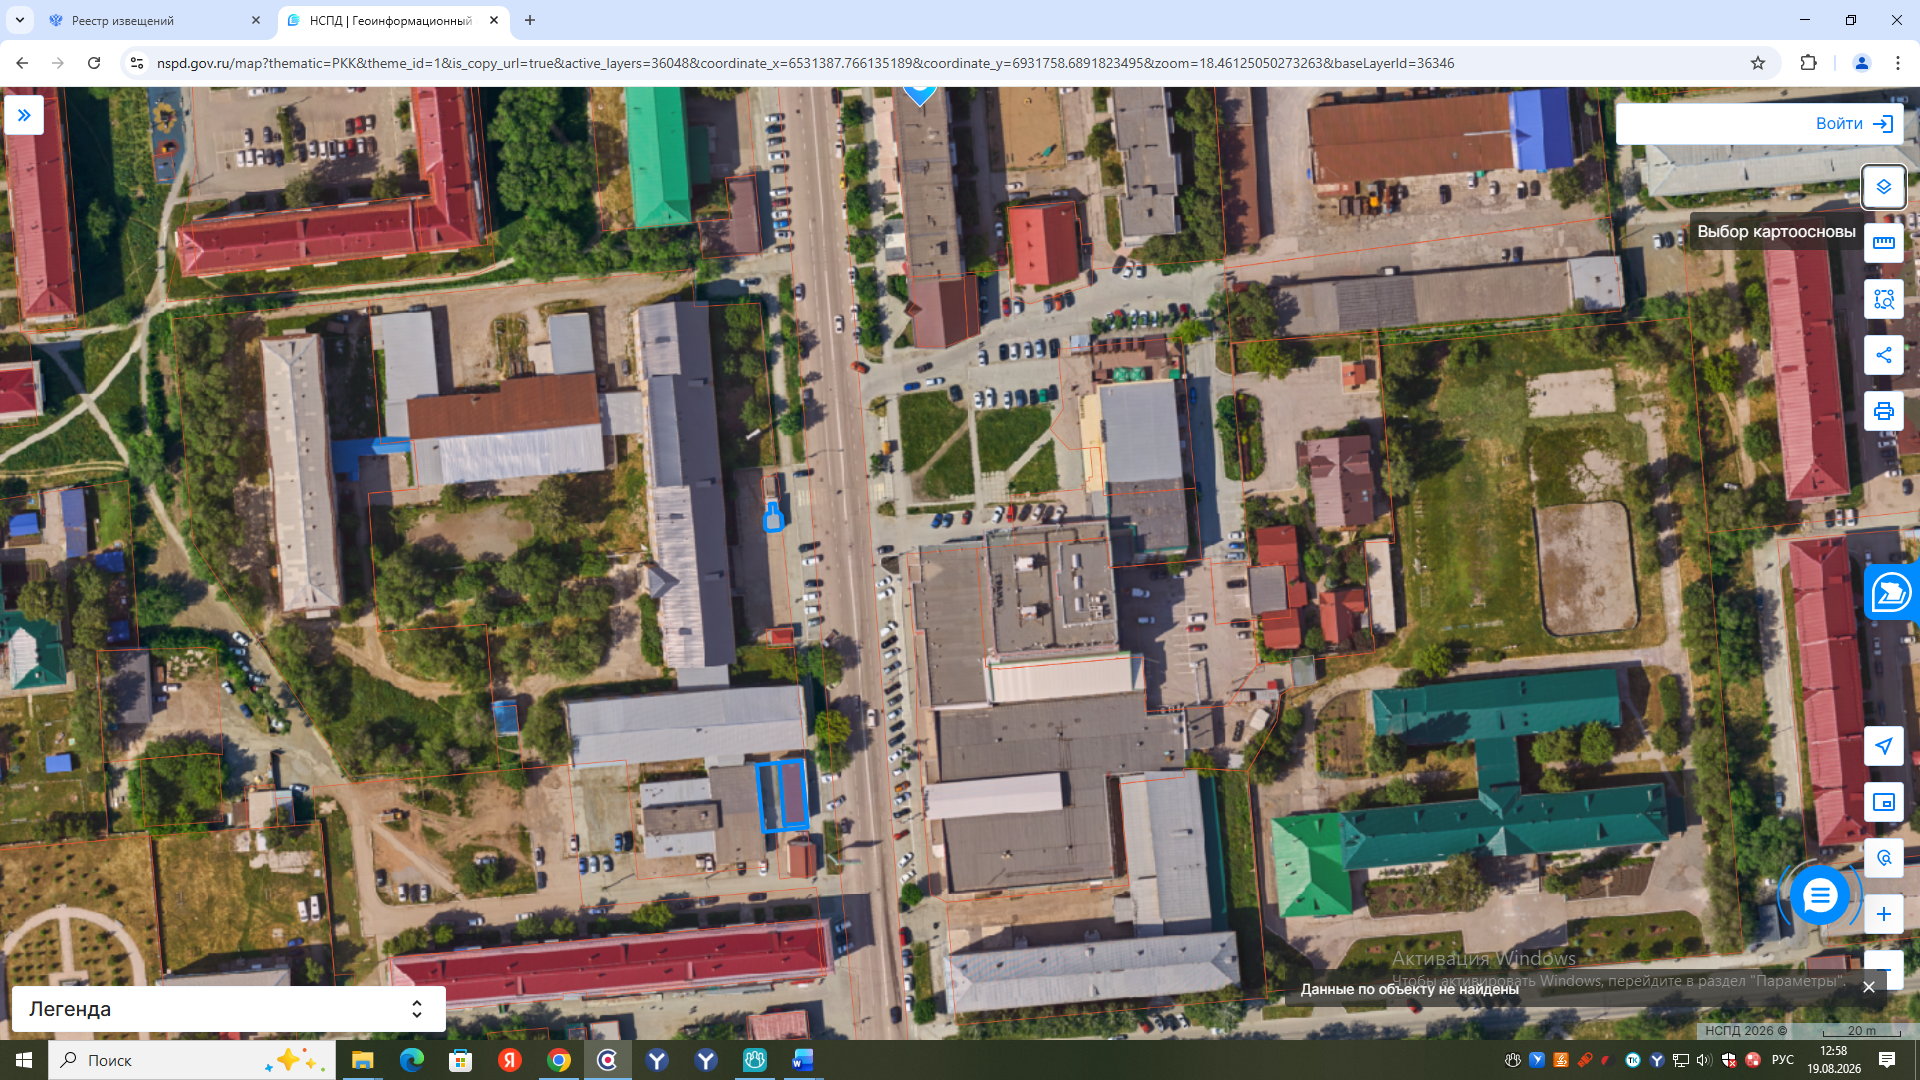Open the Windows Security tray icon

pos(1729,1060)
